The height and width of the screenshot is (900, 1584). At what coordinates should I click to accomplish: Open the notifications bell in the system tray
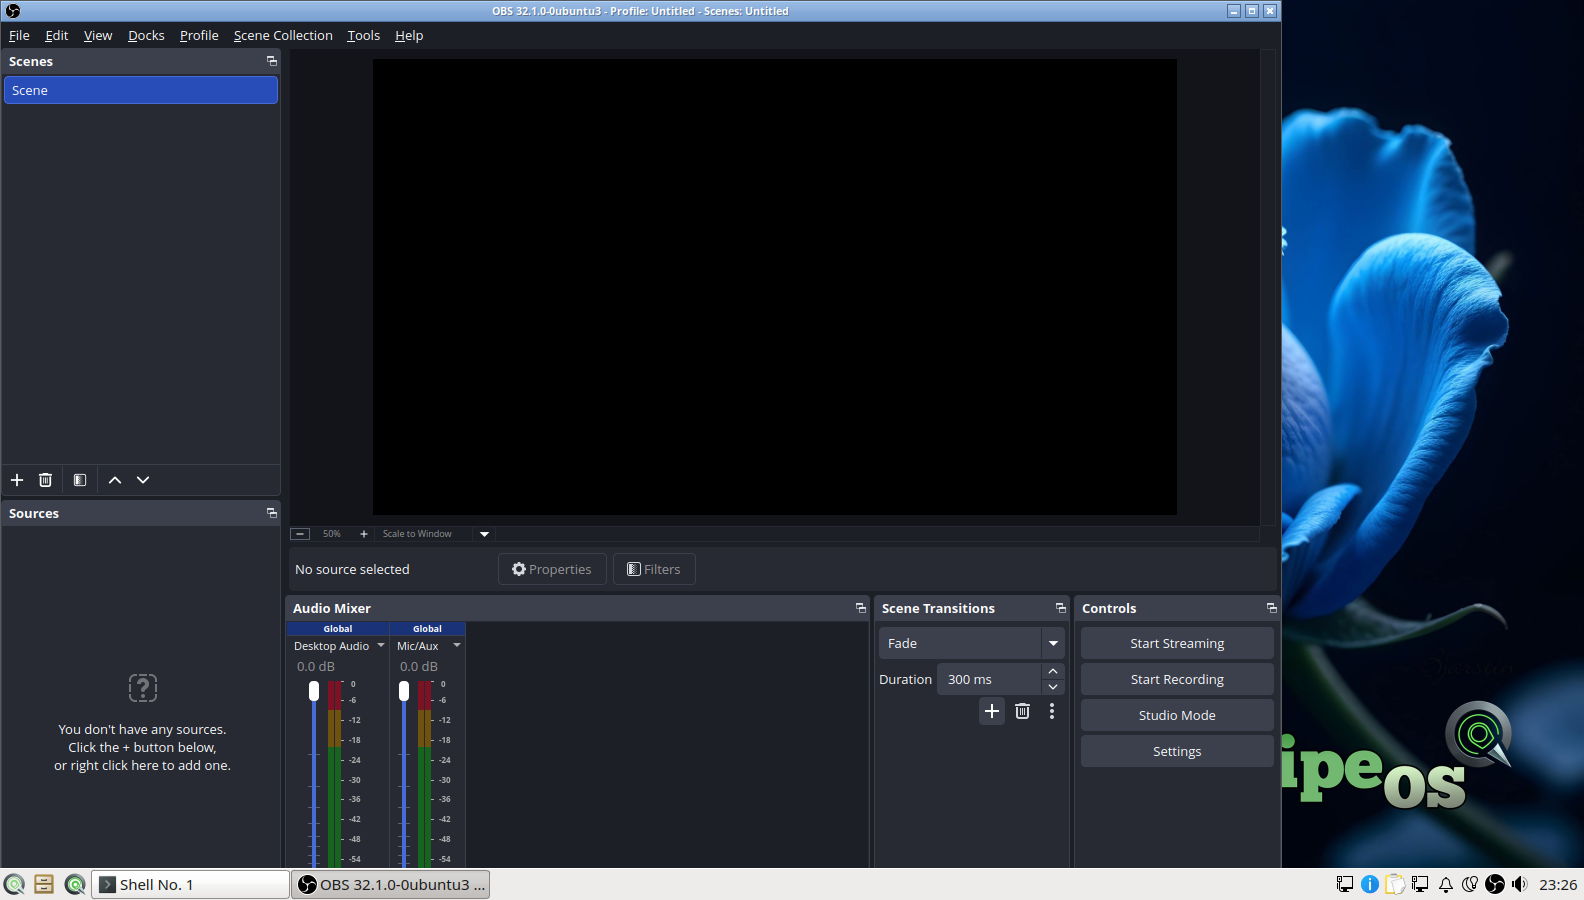tap(1446, 884)
